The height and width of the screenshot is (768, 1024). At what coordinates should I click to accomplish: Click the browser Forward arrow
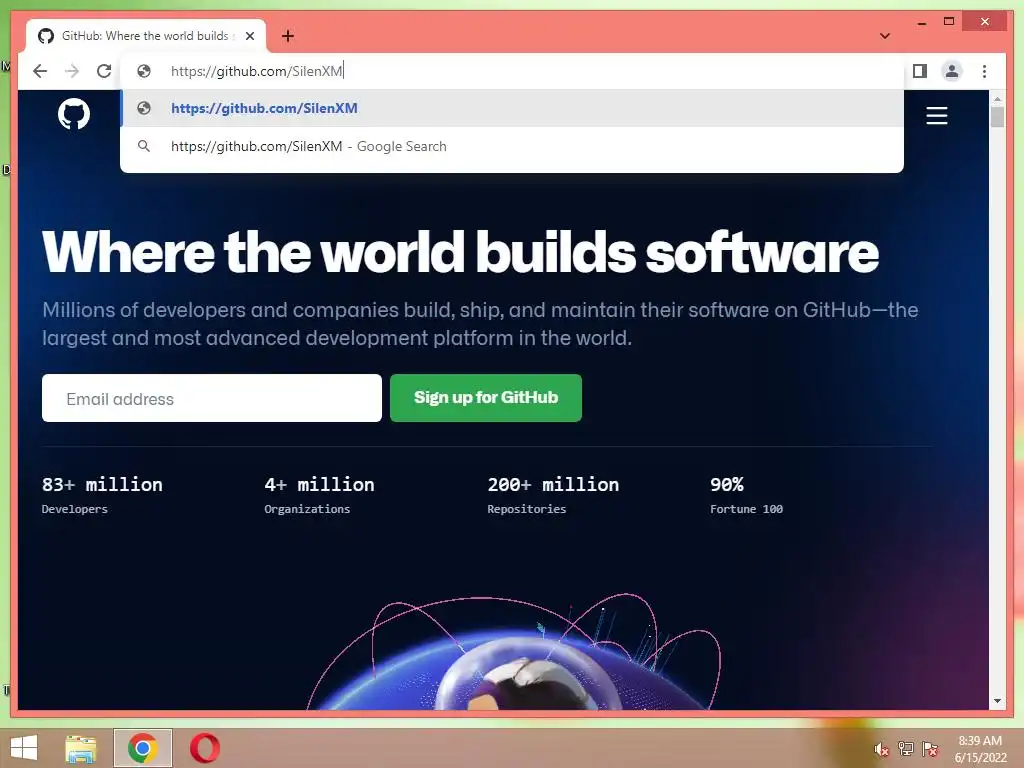pos(72,71)
